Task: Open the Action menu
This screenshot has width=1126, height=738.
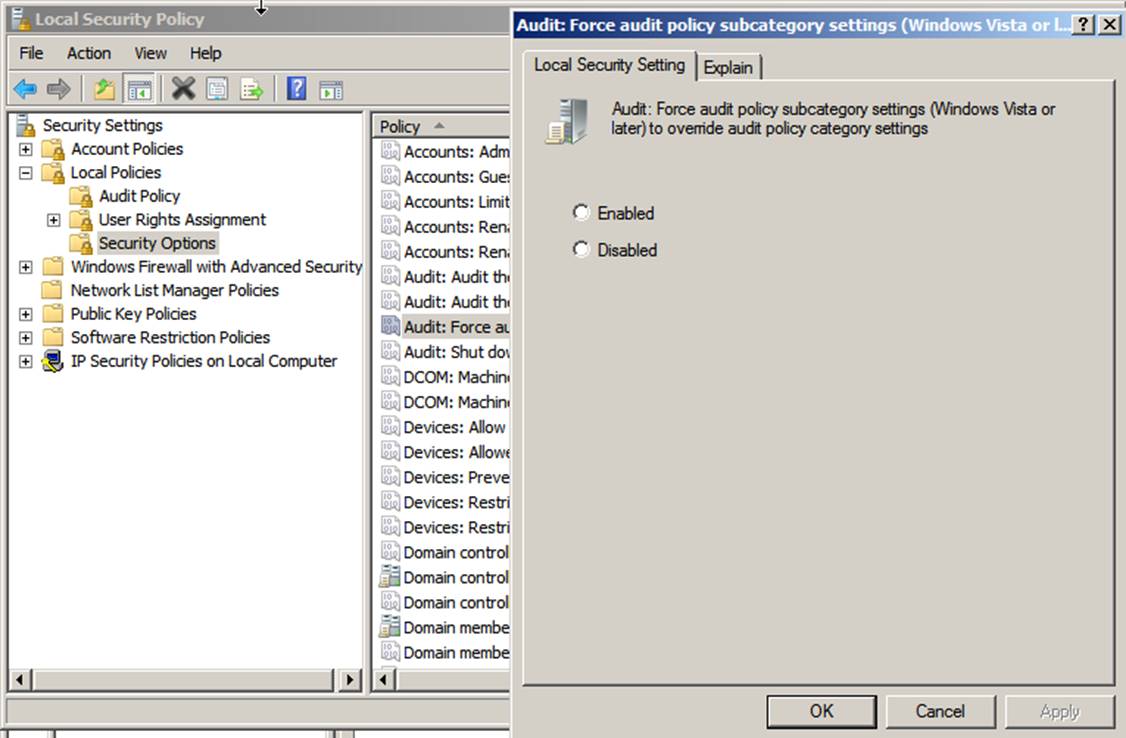Action: tap(88, 53)
